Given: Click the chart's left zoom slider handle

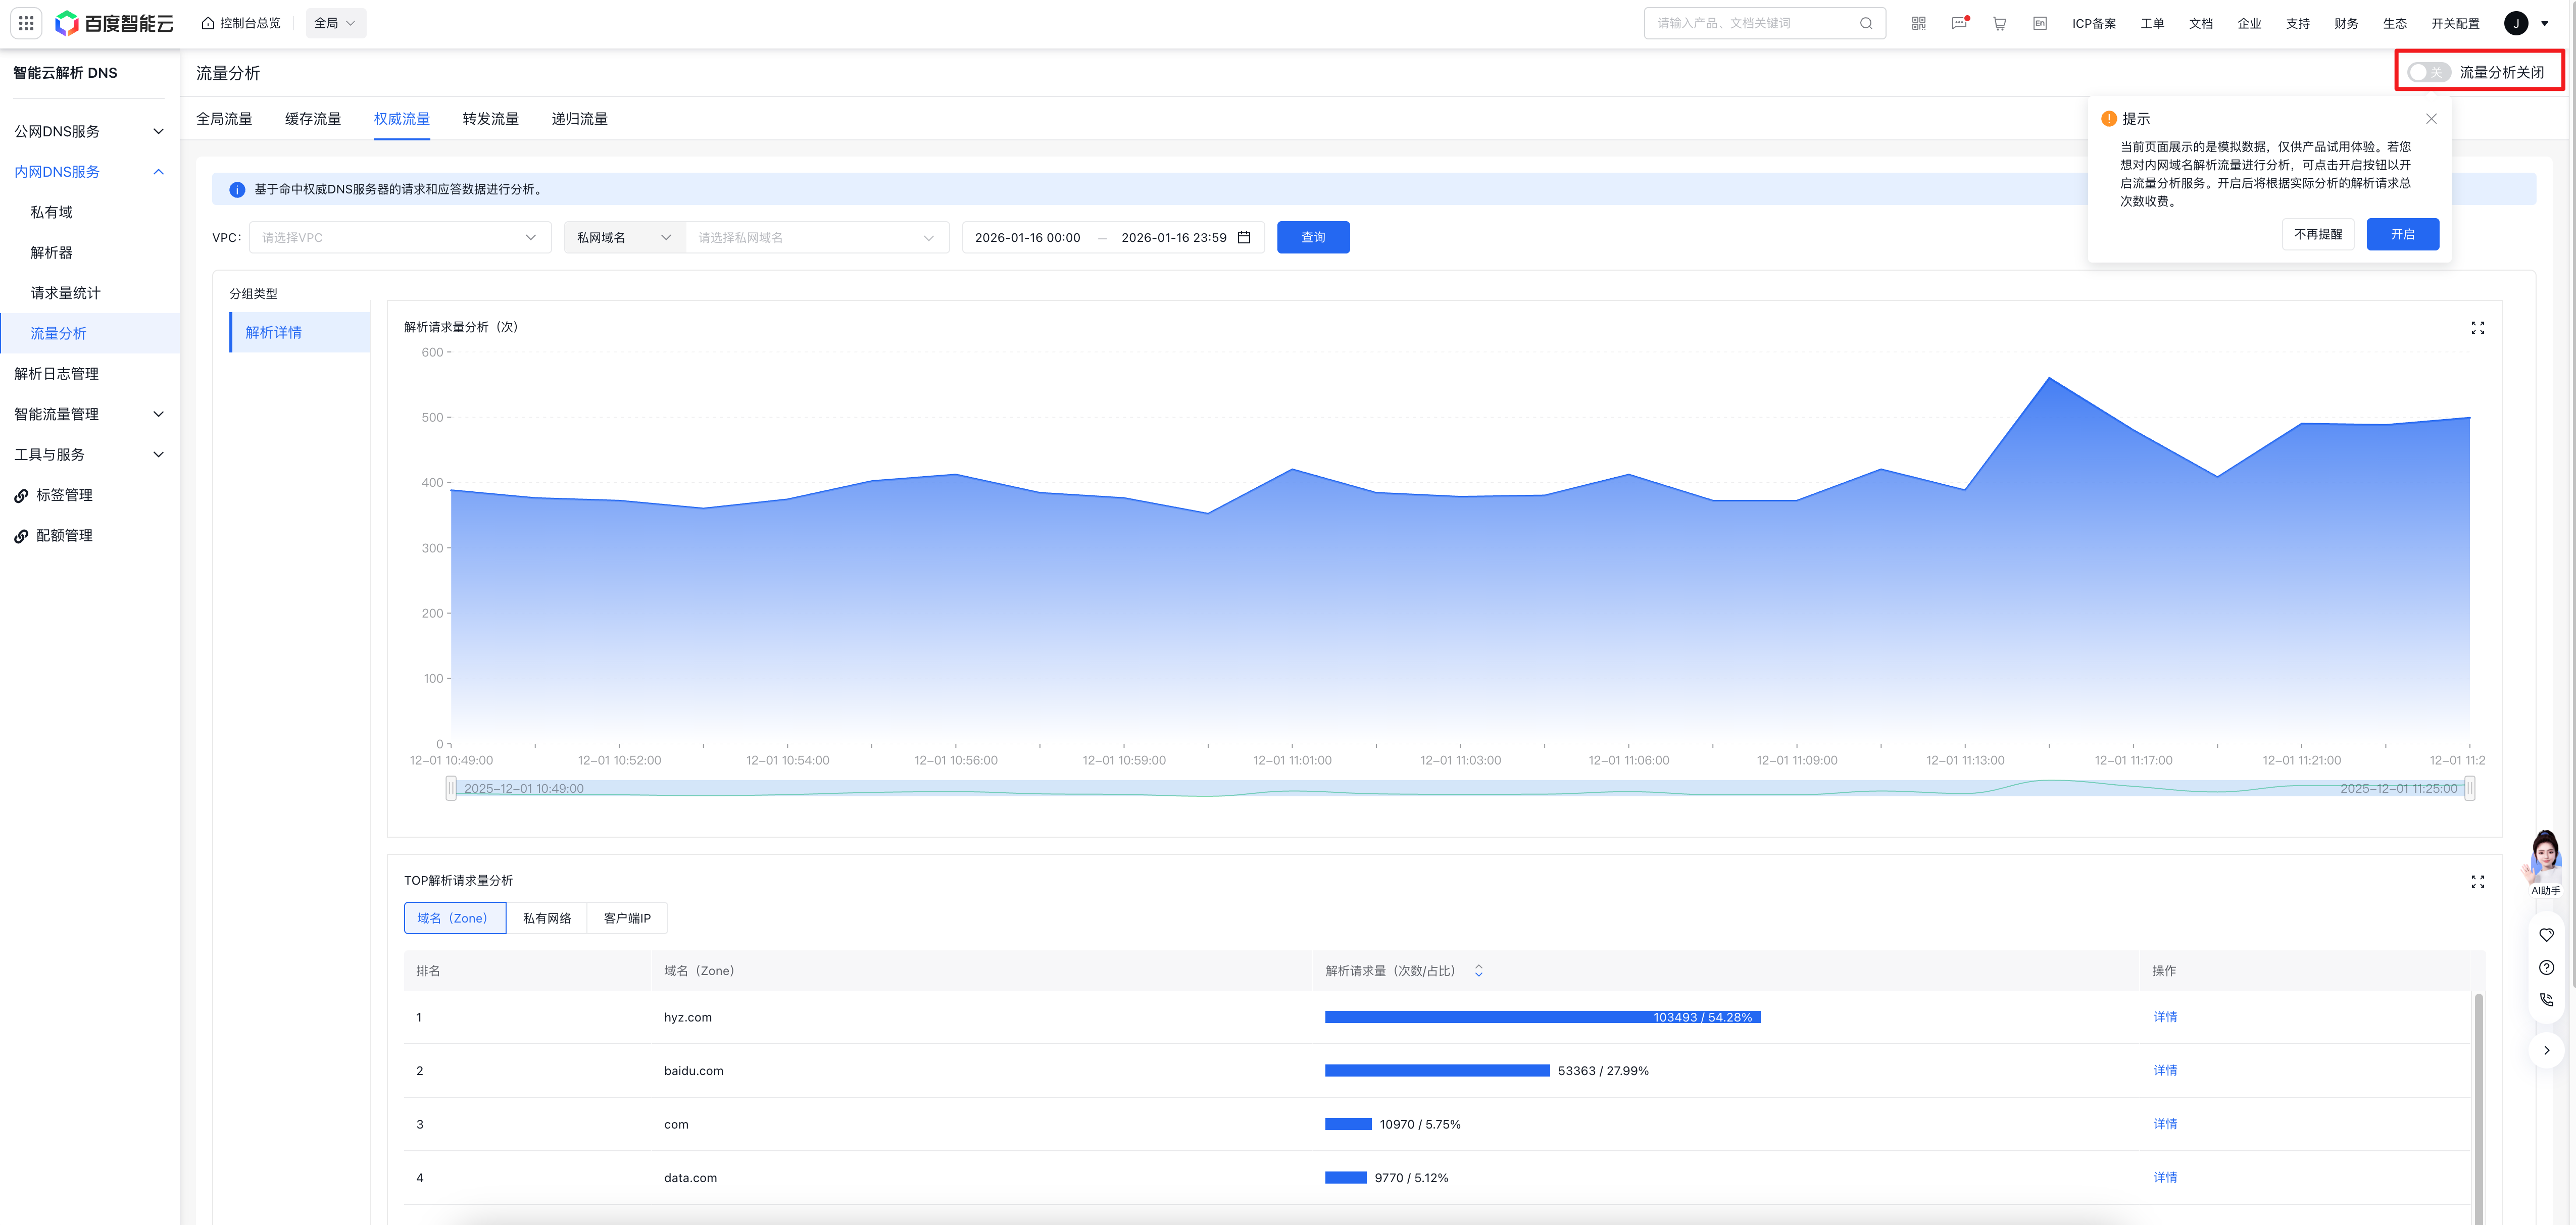Looking at the screenshot, I should click(x=451, y=789).
